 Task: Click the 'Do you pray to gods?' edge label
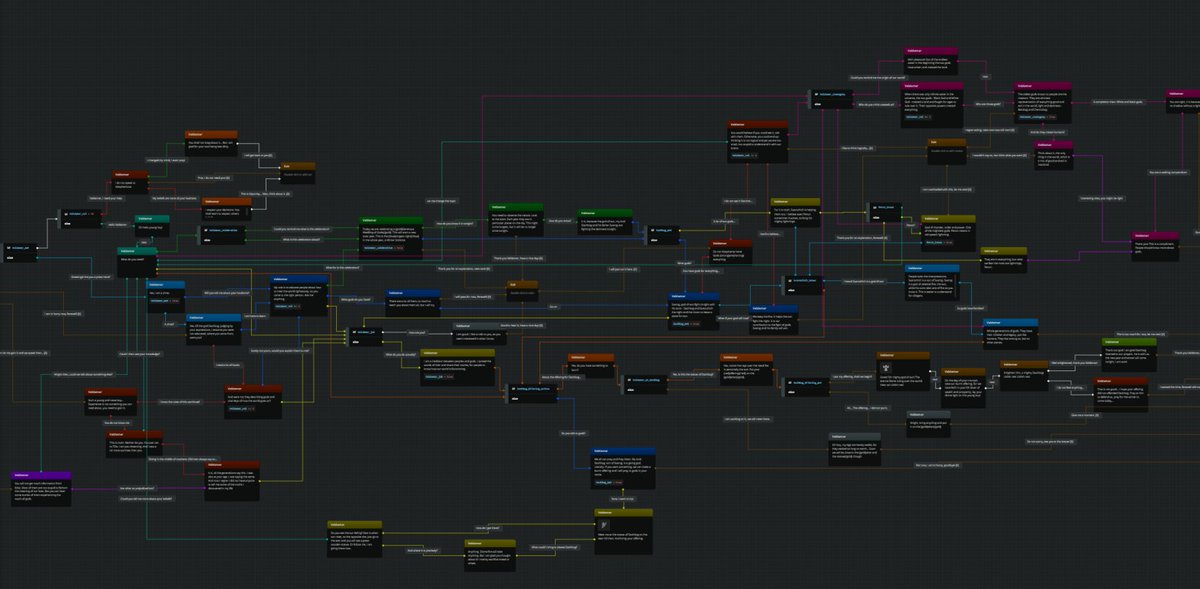[x=572, y=433]
